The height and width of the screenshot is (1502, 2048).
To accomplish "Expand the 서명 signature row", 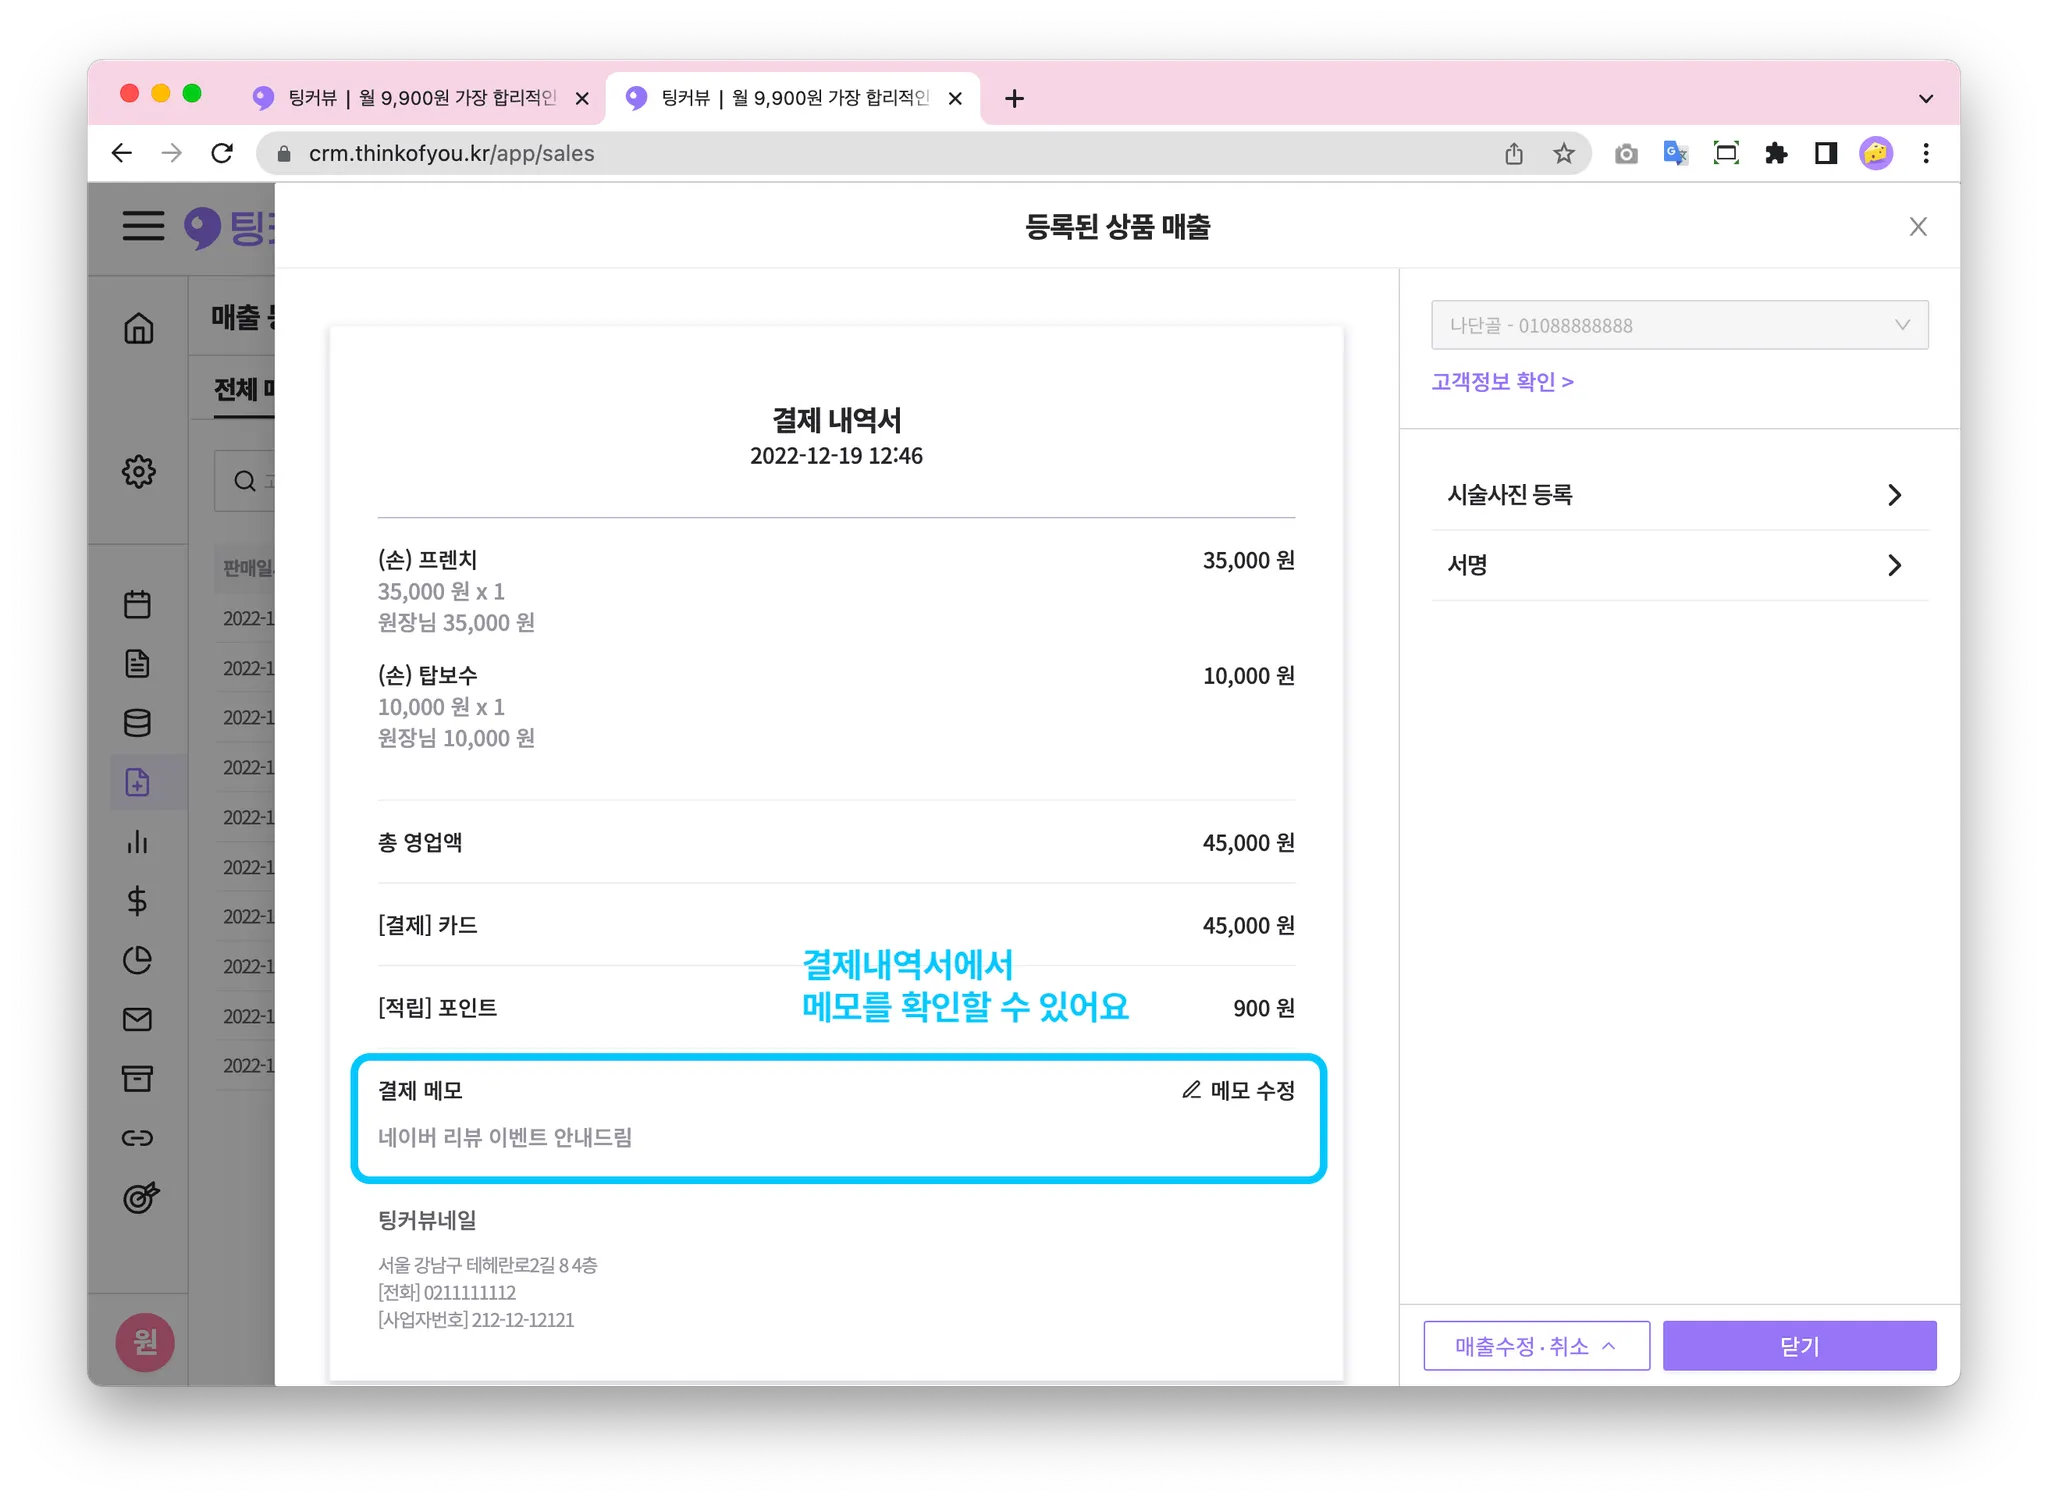I will (1679, 565).
